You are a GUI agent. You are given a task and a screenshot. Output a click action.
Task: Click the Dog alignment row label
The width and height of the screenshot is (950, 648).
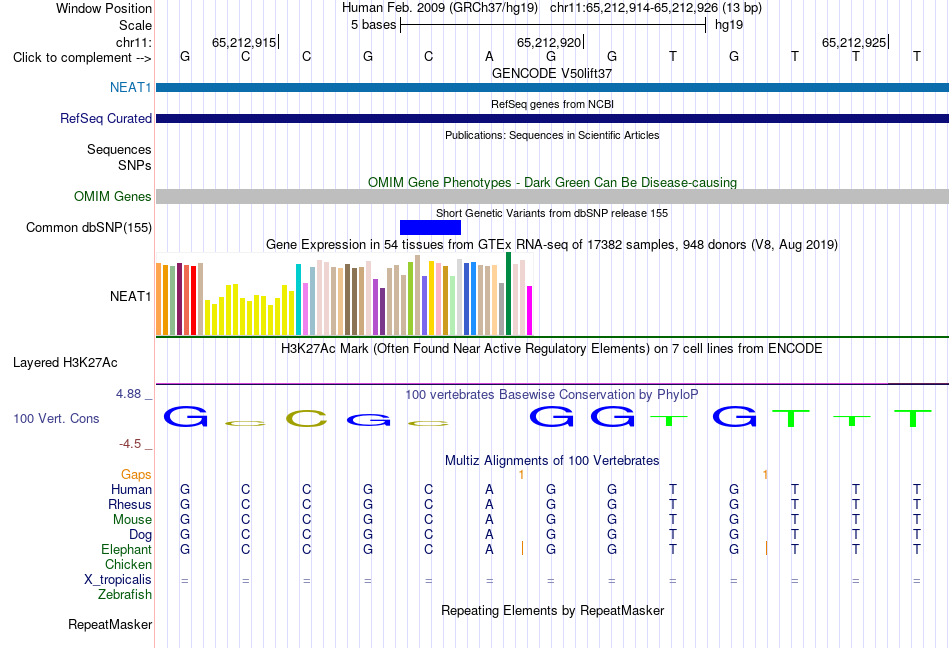coord(140,534)
